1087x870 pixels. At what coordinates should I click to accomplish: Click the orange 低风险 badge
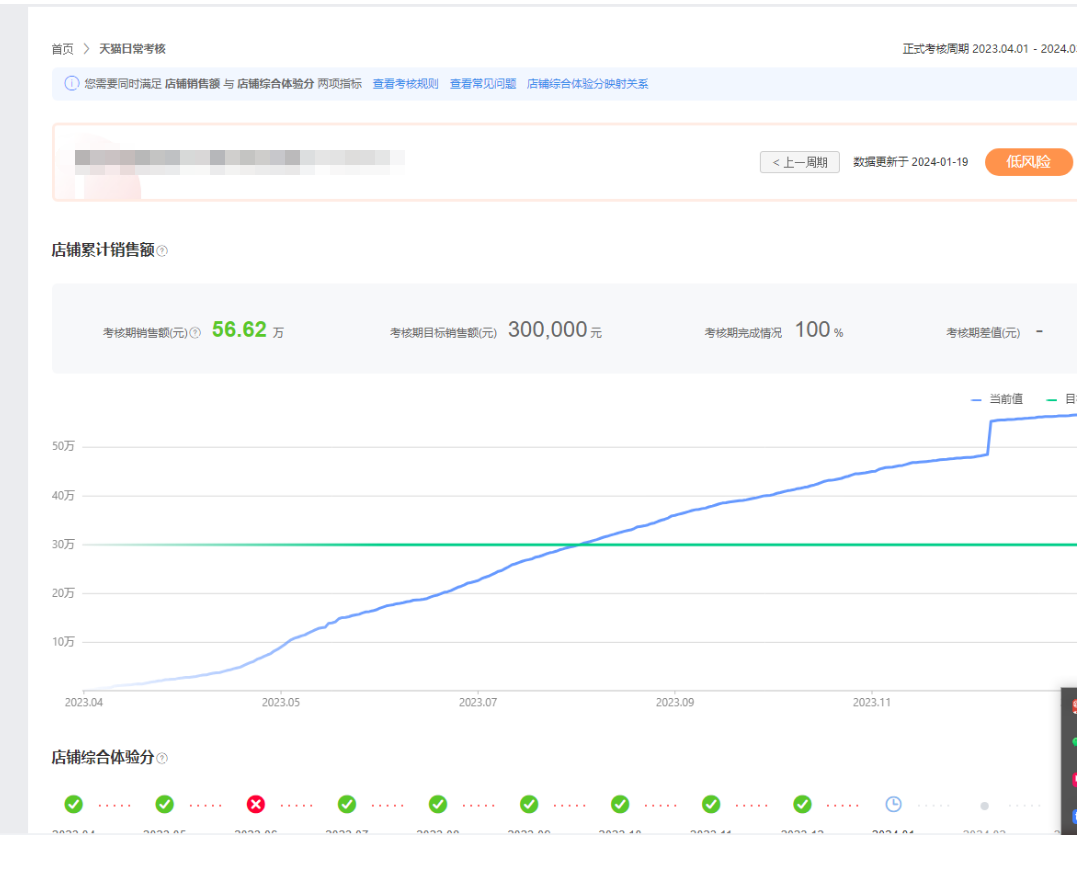pos(1028,162)
